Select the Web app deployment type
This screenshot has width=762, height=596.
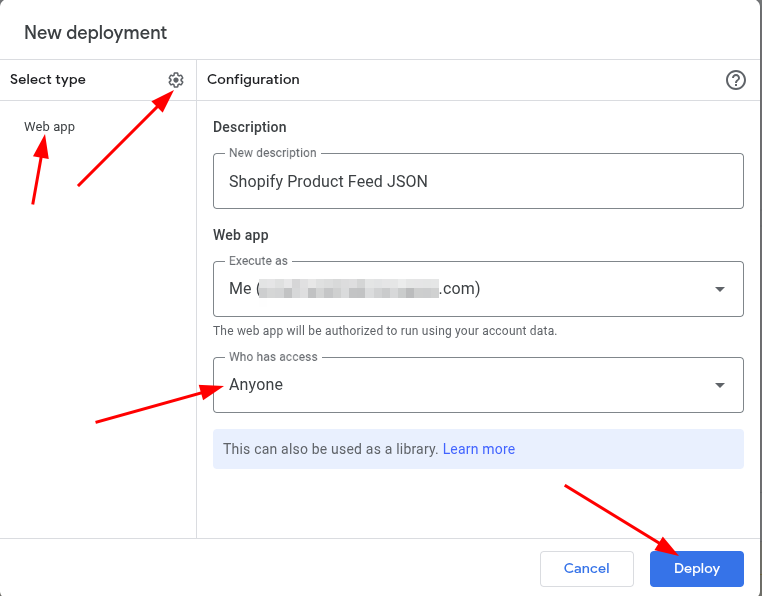(x=50, y=127)
